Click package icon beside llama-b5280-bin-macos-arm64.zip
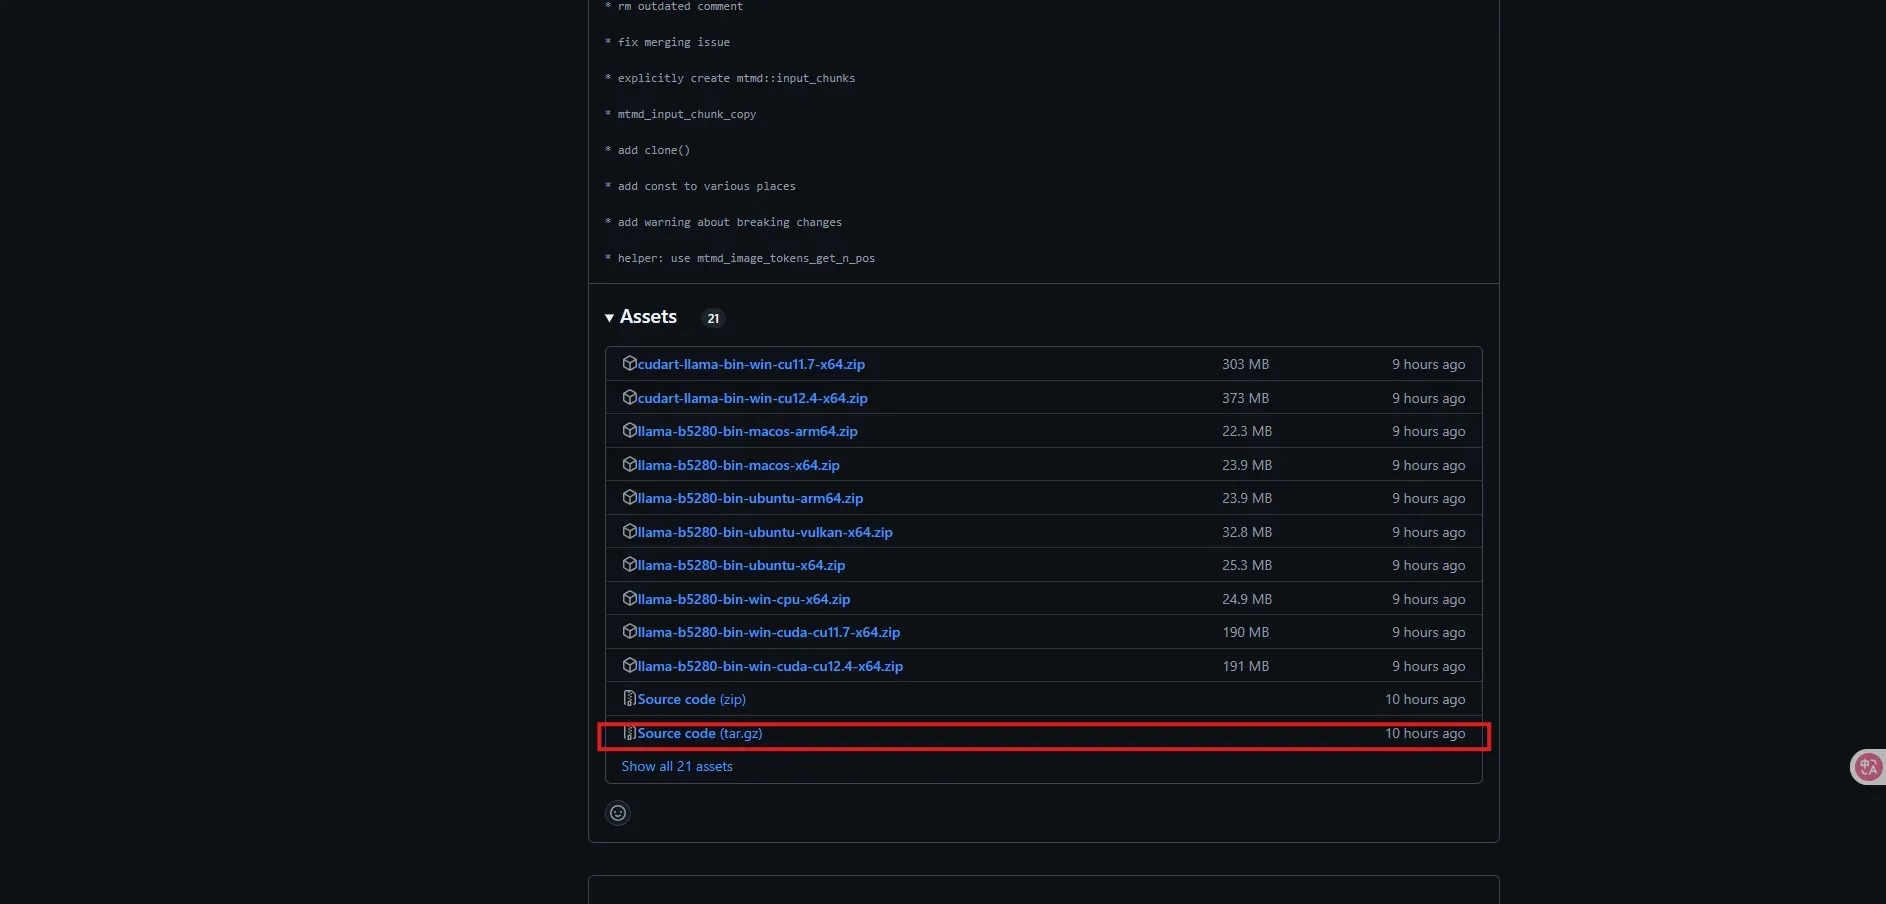Screen dimensions: 1886x904 [629, 431]
